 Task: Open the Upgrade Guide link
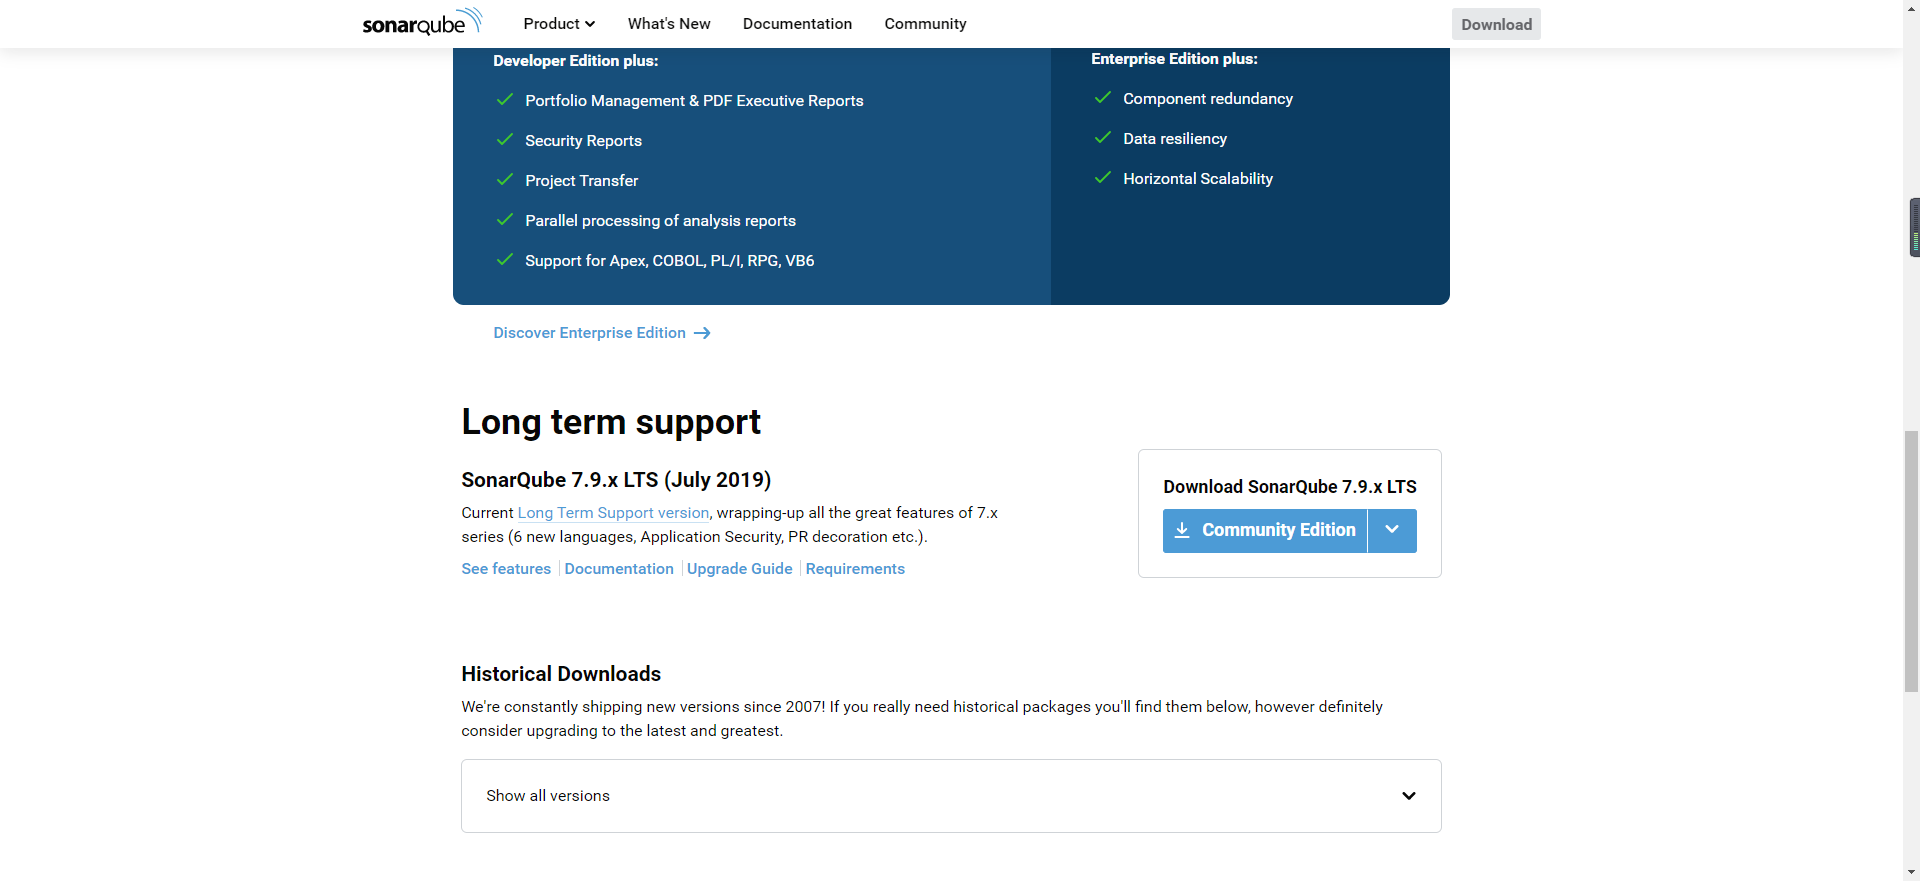(739, 569)
